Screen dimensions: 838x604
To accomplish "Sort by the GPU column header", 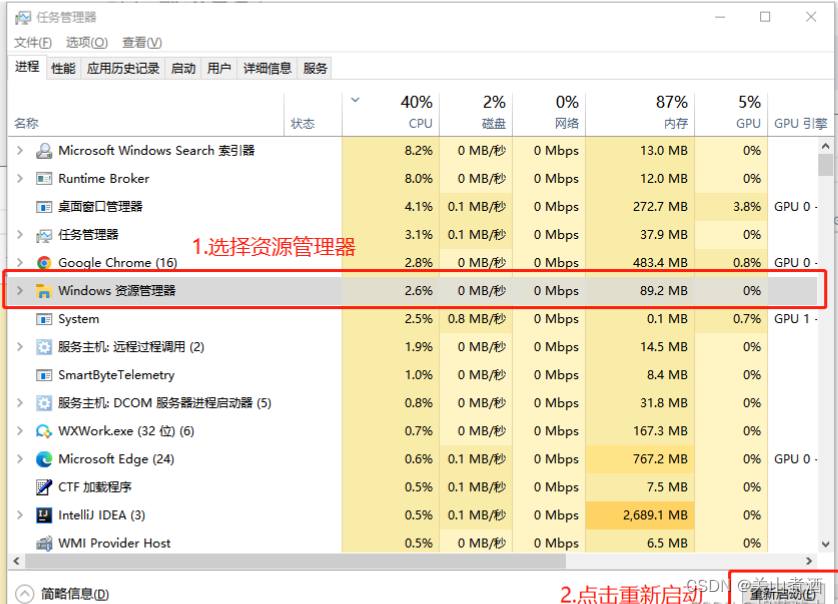I will [x=731, y=113].
